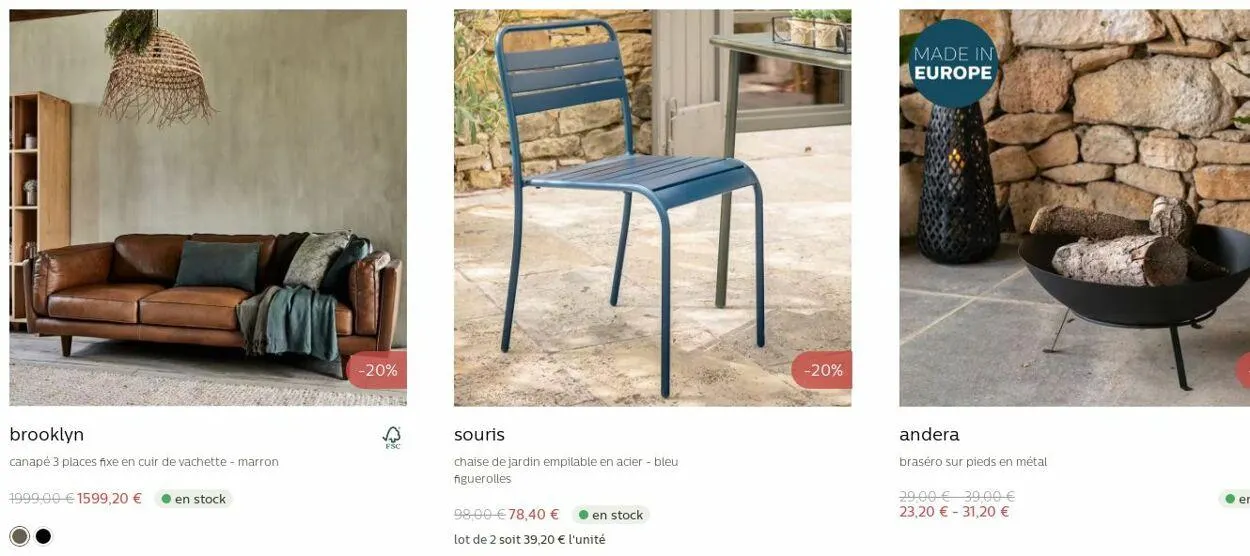This screenshot has height=556, width=1250.
Task: Open the souris product title link
Action: [x=479, y=435]
